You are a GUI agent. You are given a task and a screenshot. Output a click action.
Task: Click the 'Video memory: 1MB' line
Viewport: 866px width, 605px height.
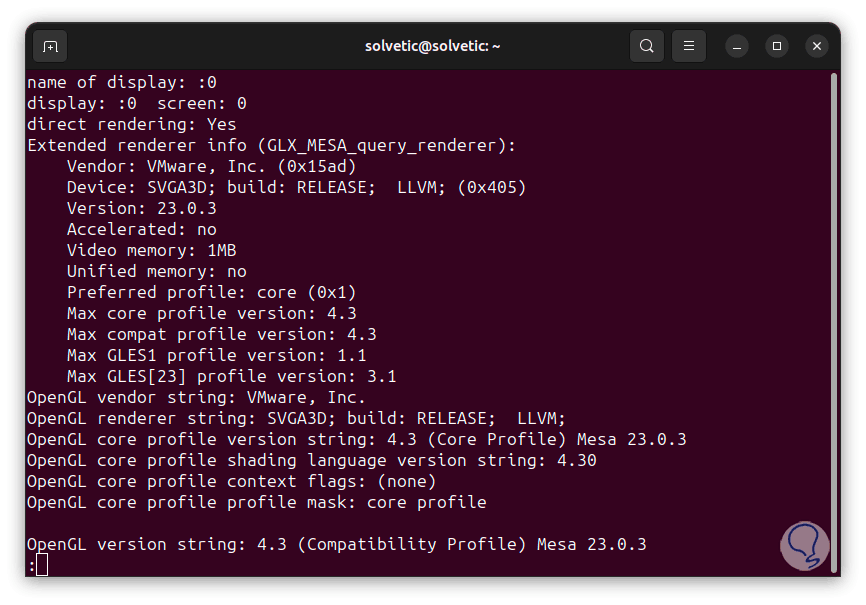[151, 250]
